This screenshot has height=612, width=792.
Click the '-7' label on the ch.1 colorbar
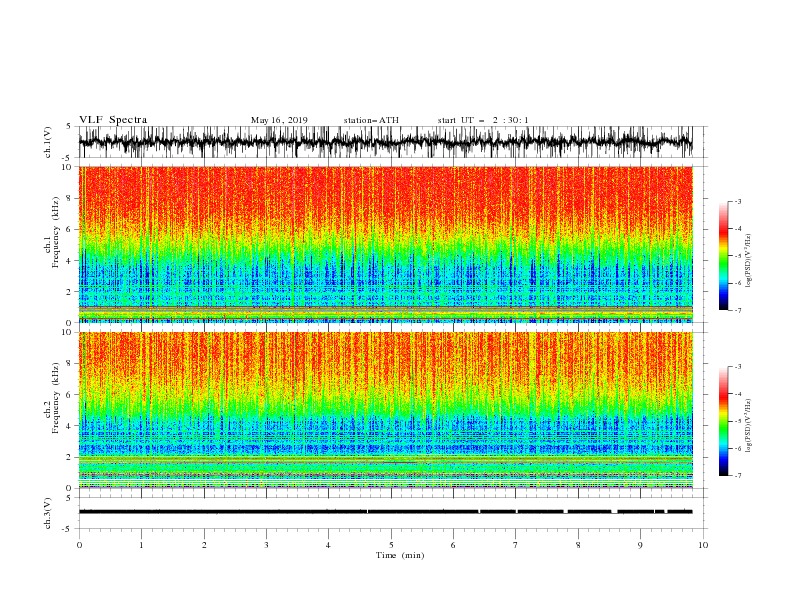[738, 310]
